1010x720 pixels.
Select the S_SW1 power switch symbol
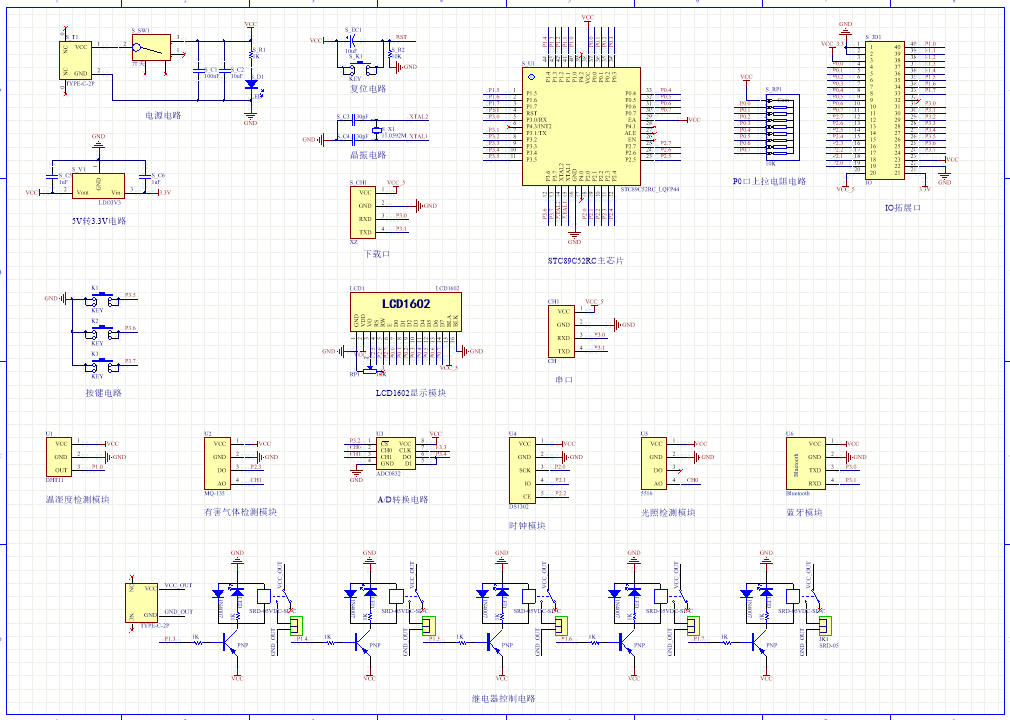(x=151, y=48)
